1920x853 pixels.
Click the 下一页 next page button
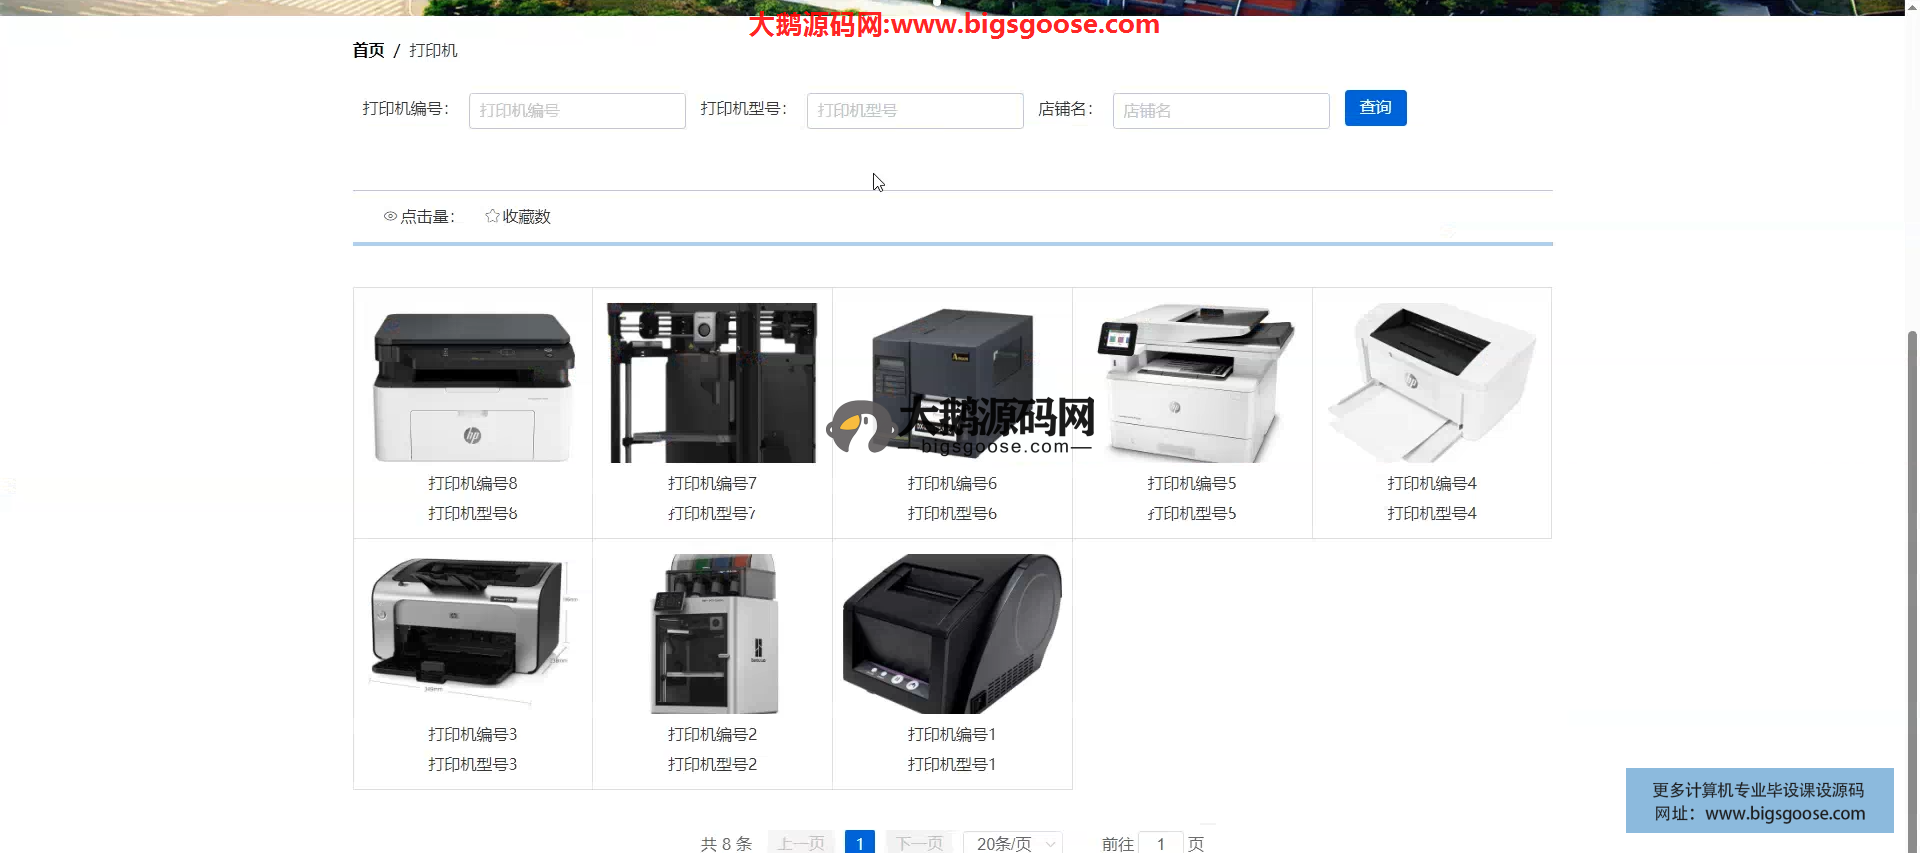pos(919,843)
